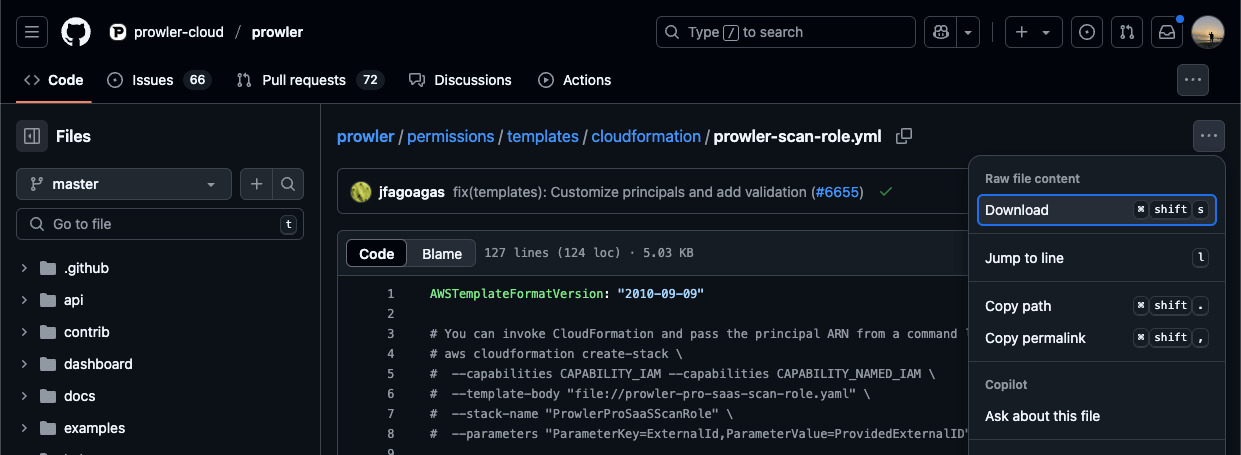Expand the docs folder chevron
Viewport: 1241px width, 455px height.
point(25,396)
